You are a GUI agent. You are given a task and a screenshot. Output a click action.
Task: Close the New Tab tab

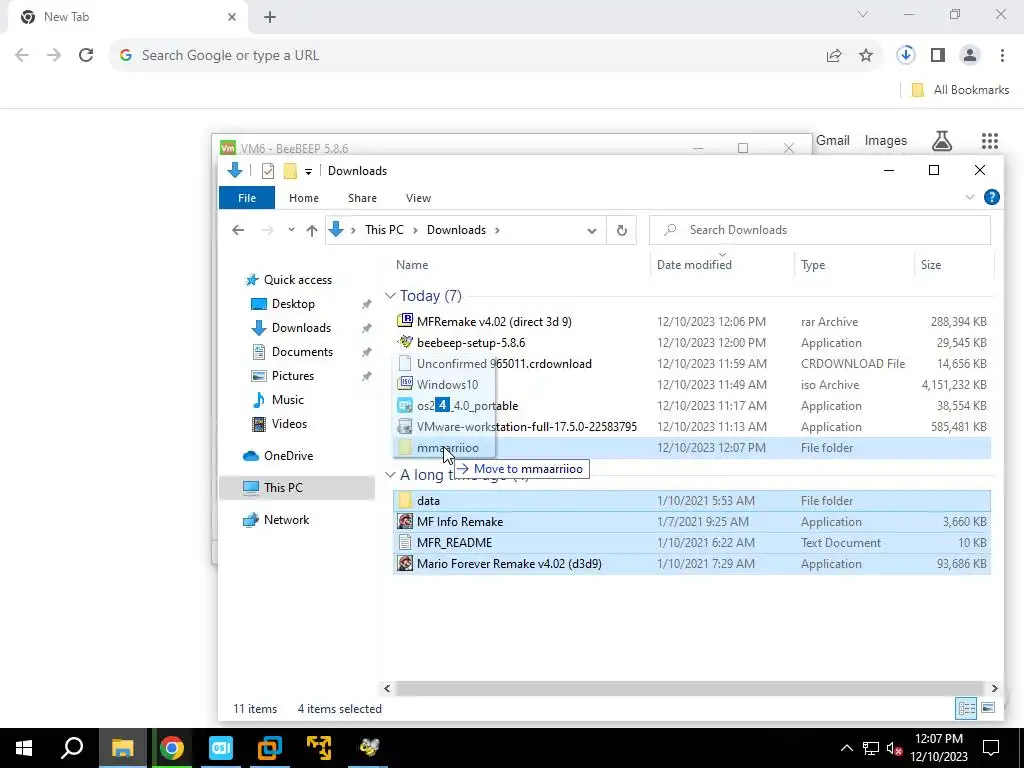point(232,17)
